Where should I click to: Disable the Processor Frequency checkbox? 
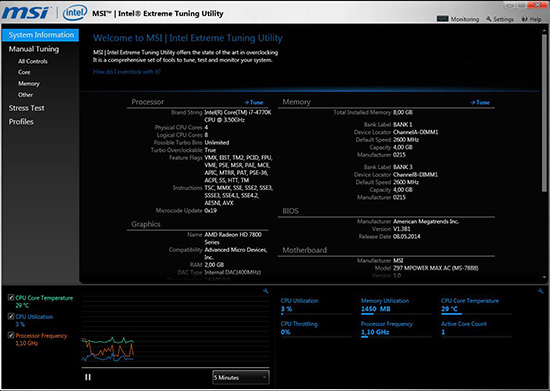(11, 335)
